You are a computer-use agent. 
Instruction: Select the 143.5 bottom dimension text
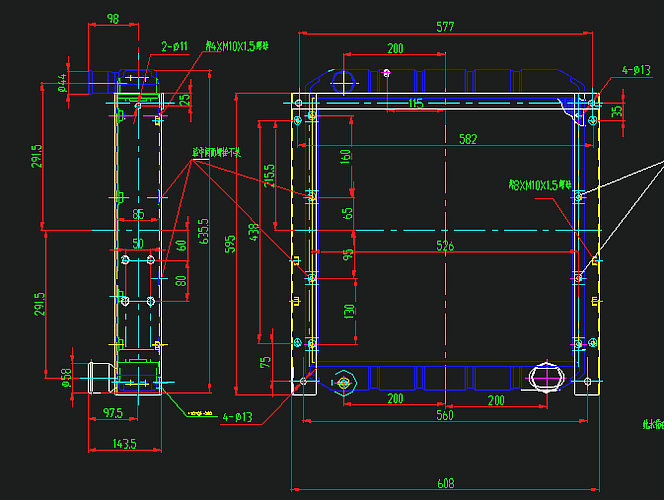click(x=125, y=443)
